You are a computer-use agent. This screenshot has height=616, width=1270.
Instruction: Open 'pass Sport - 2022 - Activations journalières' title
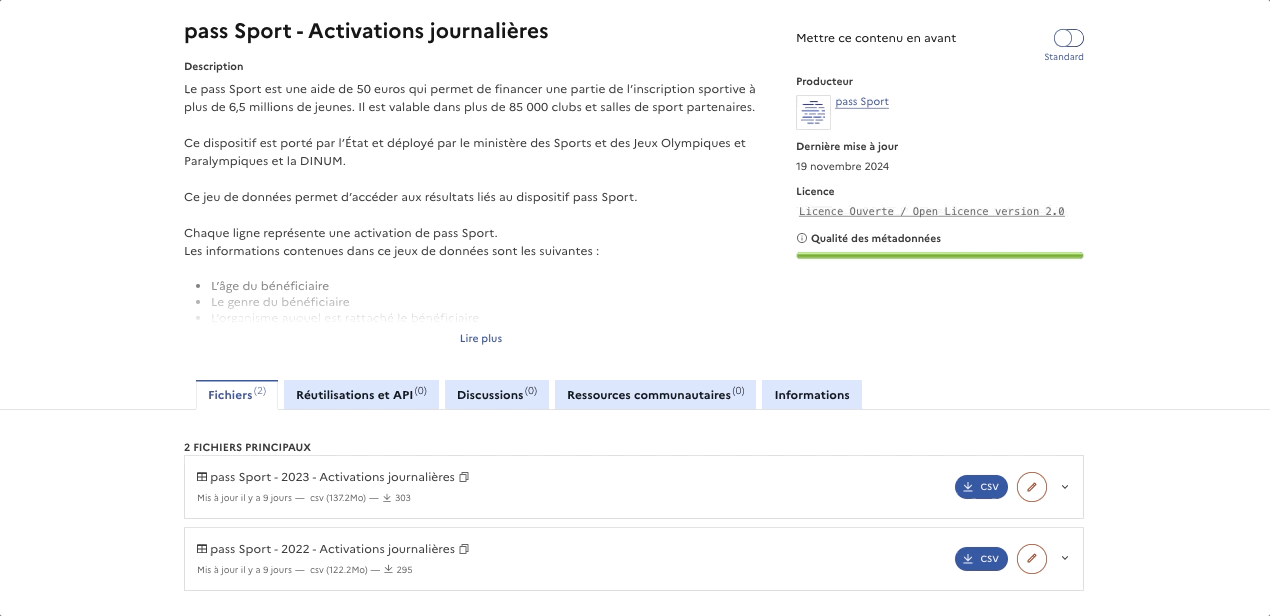[x=332, y=549]
